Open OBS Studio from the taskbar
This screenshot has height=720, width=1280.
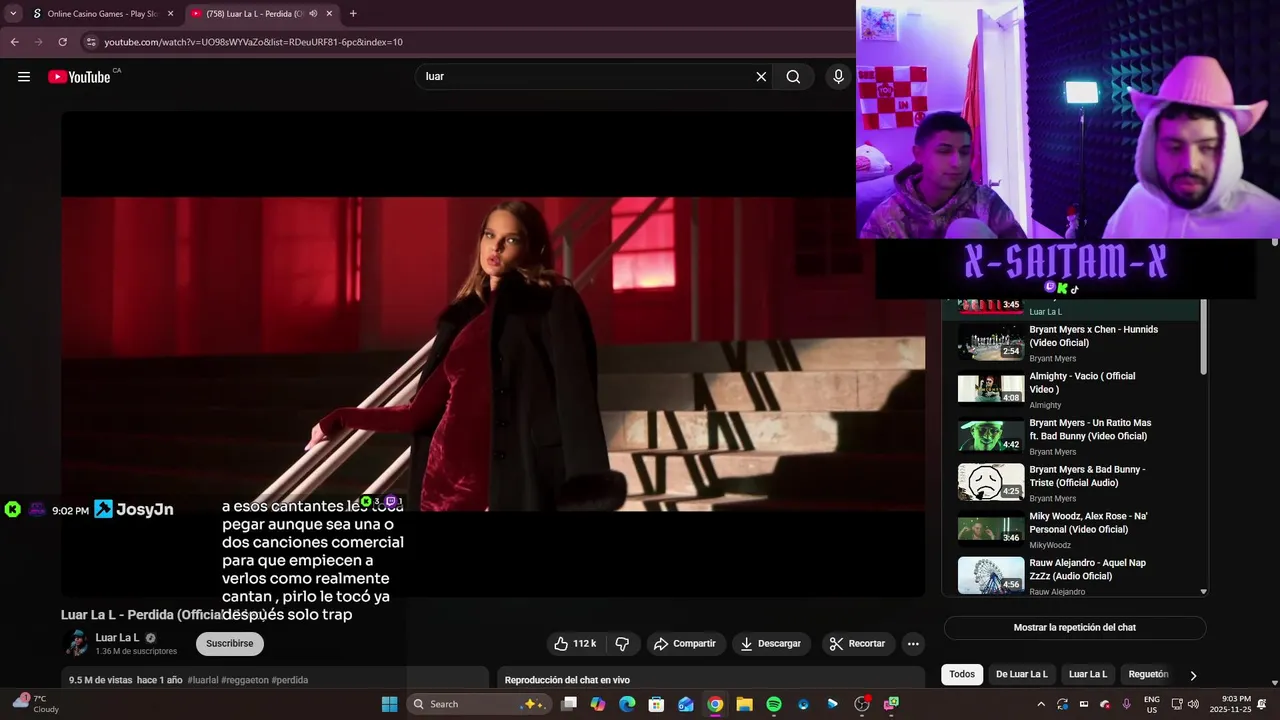point(862,704)
